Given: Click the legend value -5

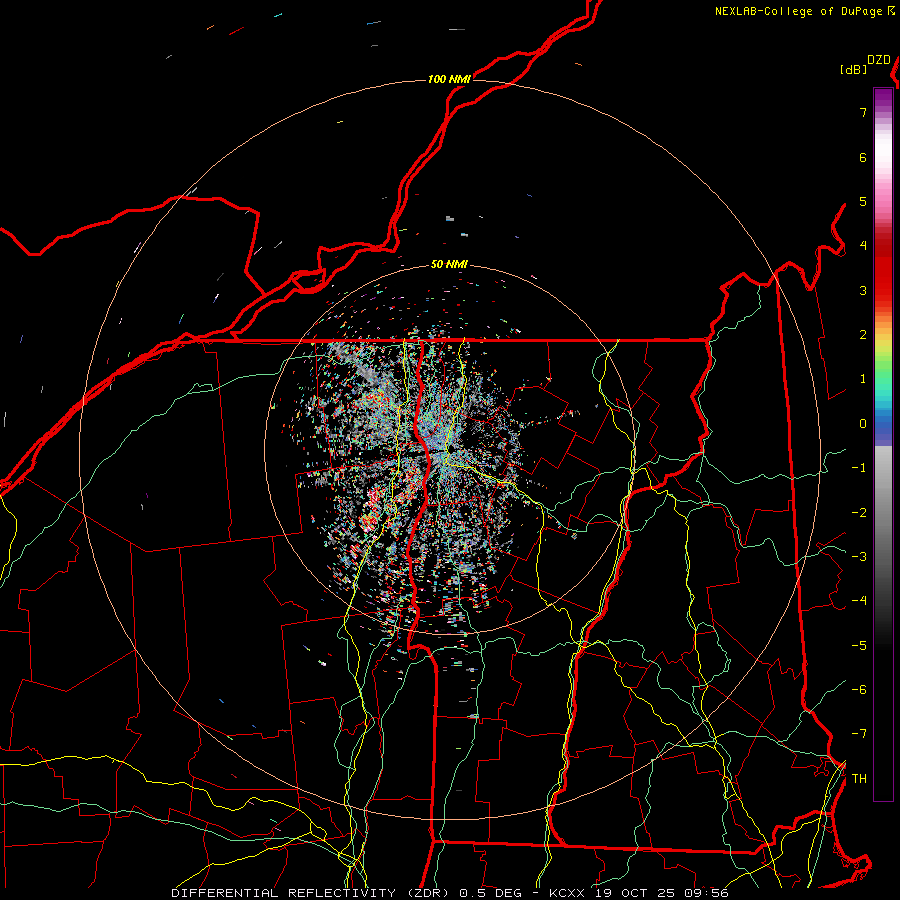Looking at the screenshot, I should 859,646.
